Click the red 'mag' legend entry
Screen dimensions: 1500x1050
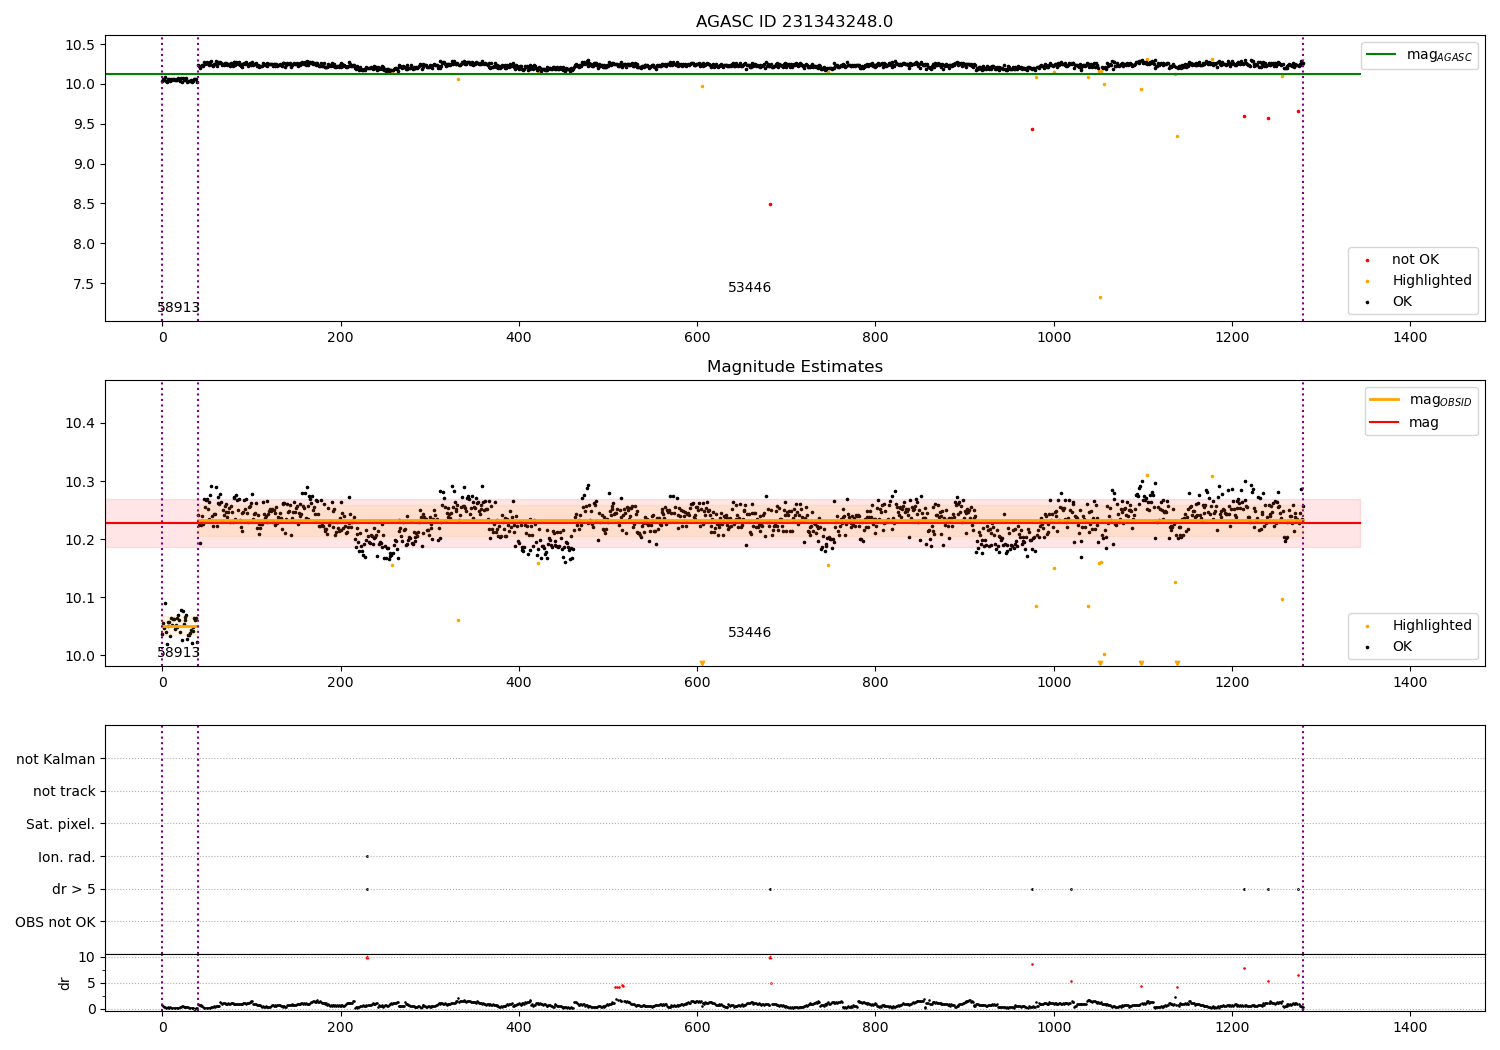click(x=1405, y=422)
